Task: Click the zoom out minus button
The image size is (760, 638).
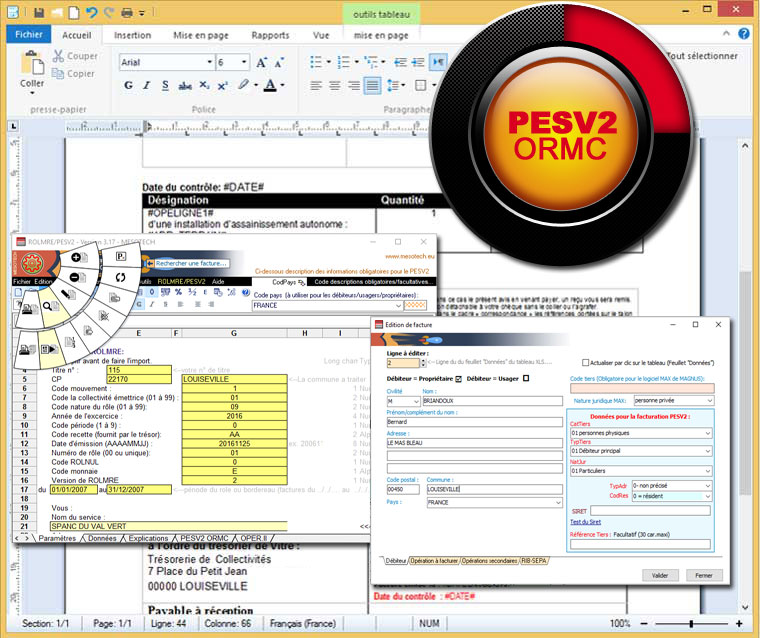Action: pos(644,623)
